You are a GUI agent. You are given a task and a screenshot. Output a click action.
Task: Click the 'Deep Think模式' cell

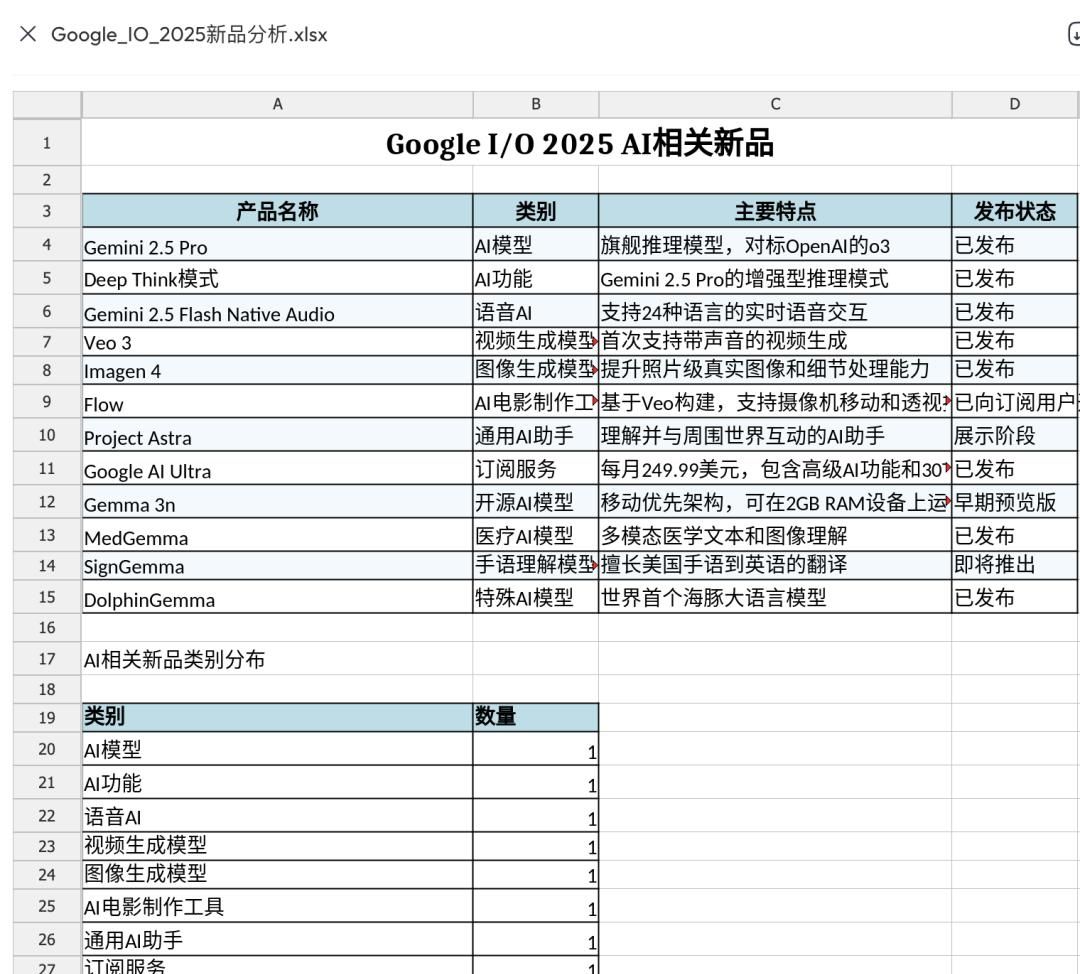point(277,278)
